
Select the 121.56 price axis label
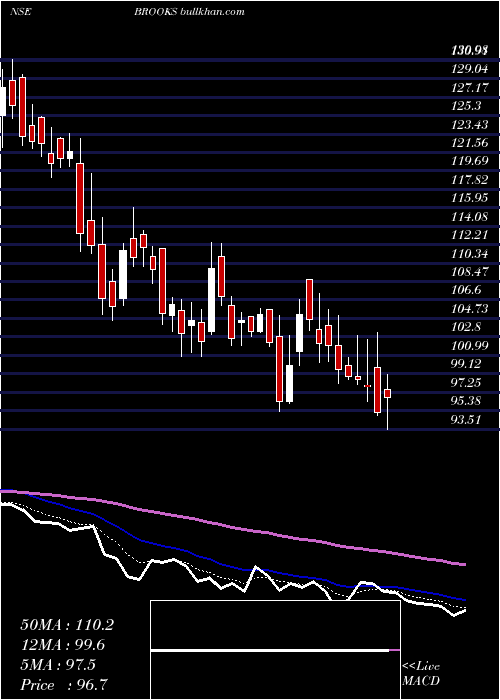pyautogui.click(x=470, y=143)
